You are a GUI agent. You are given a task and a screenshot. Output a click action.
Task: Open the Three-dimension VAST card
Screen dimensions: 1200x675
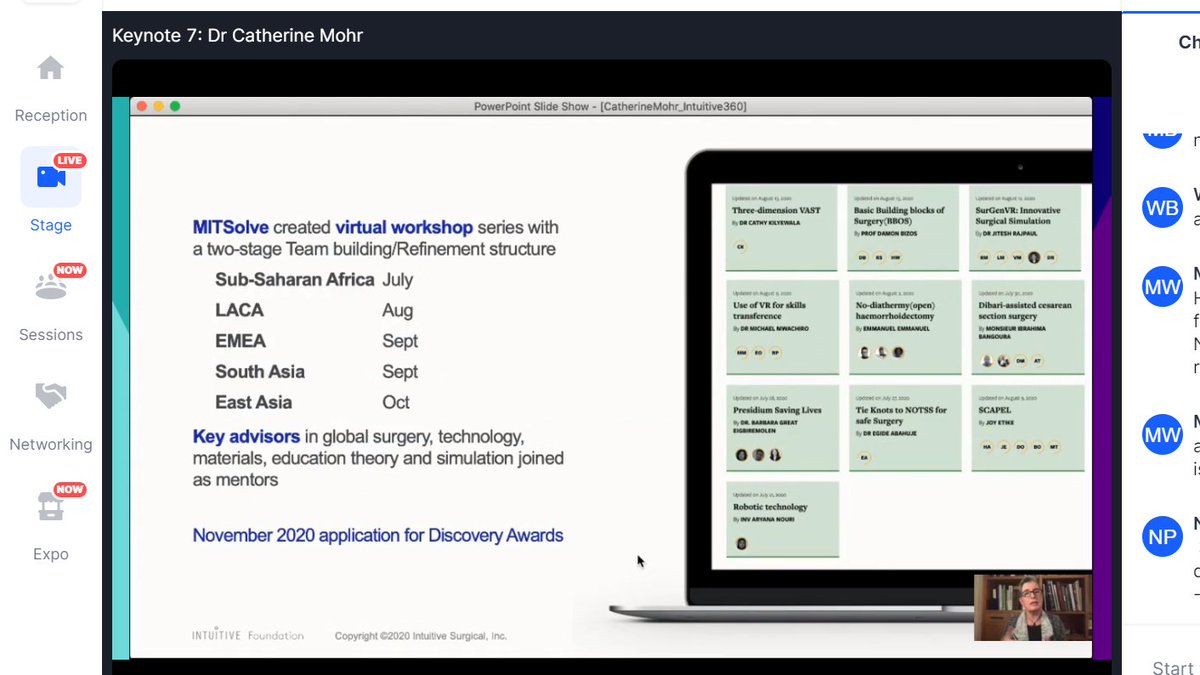click(782, 227)
